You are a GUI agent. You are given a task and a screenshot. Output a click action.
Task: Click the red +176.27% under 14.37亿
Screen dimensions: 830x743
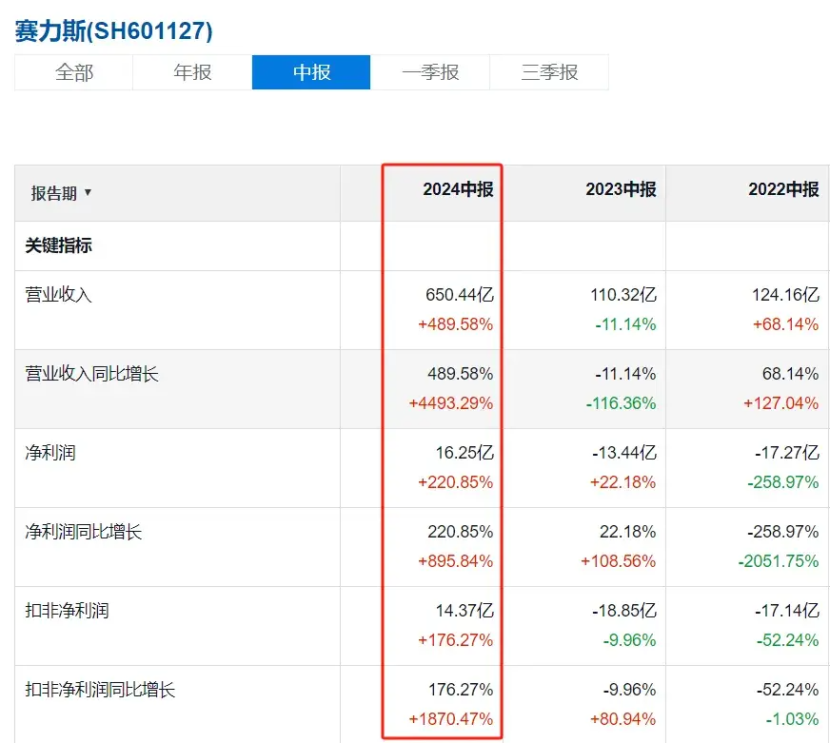coord(456,640)
